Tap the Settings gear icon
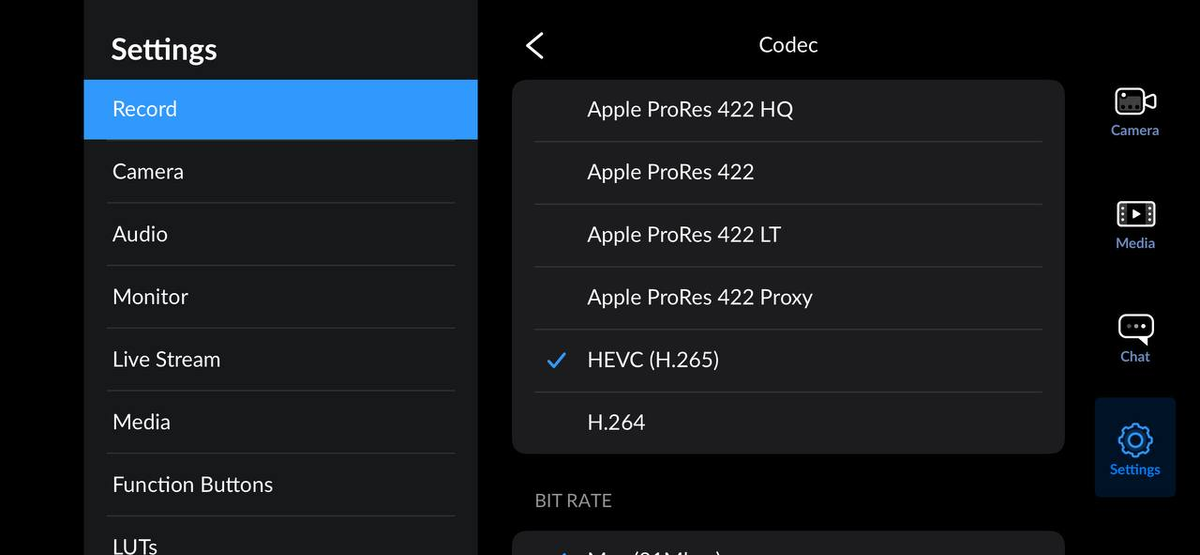Viewport: 1200px width, 555px height. click(x=1135, y=440)
